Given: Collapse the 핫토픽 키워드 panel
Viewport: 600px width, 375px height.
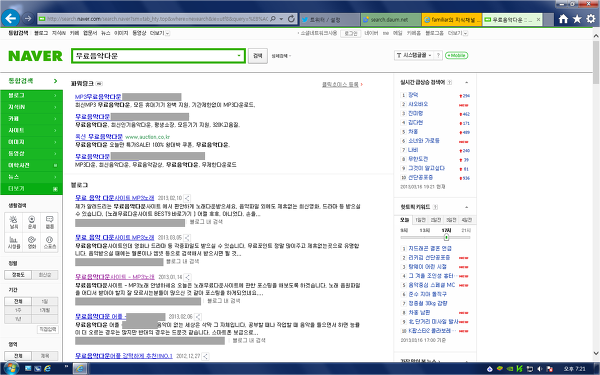Looking at the screenshot, I should pos(466,207).
